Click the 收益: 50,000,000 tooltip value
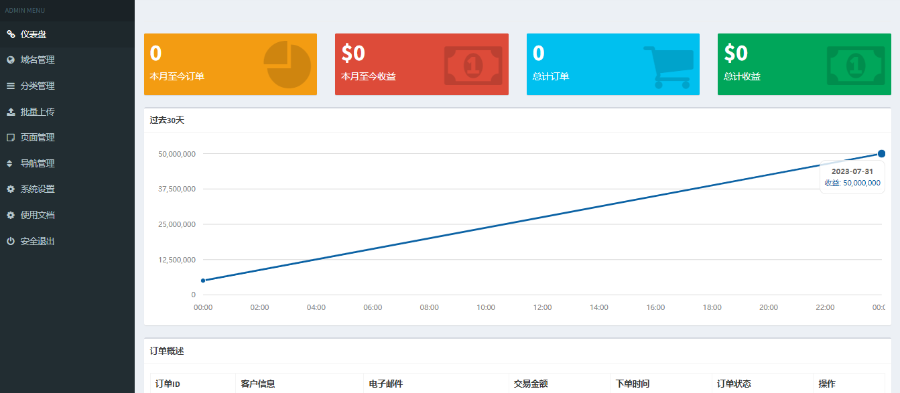The image size is (900, 393). pyautogui.click(x=852, y=183)
